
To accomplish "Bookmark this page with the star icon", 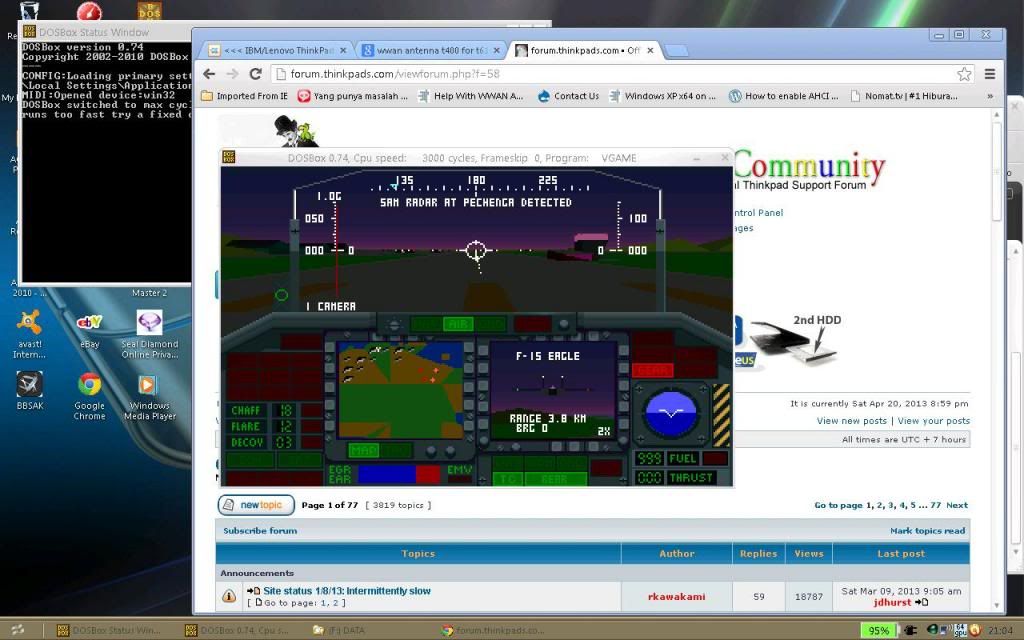I will click(x=964, y=74).
